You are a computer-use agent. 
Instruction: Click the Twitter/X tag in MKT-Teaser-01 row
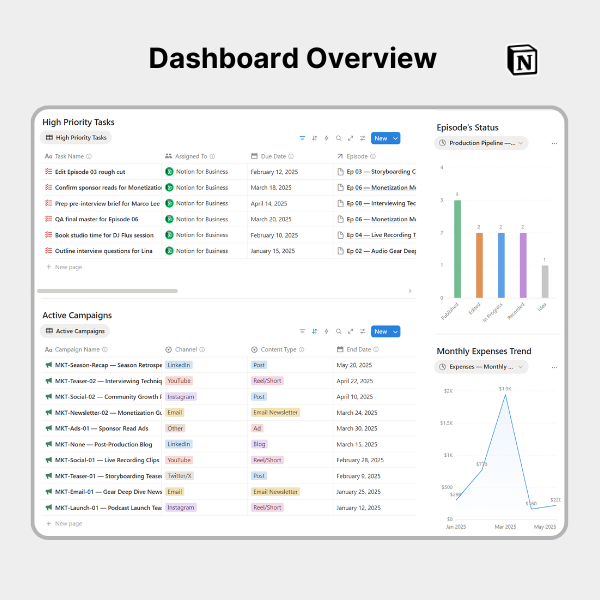click(179, 476)
